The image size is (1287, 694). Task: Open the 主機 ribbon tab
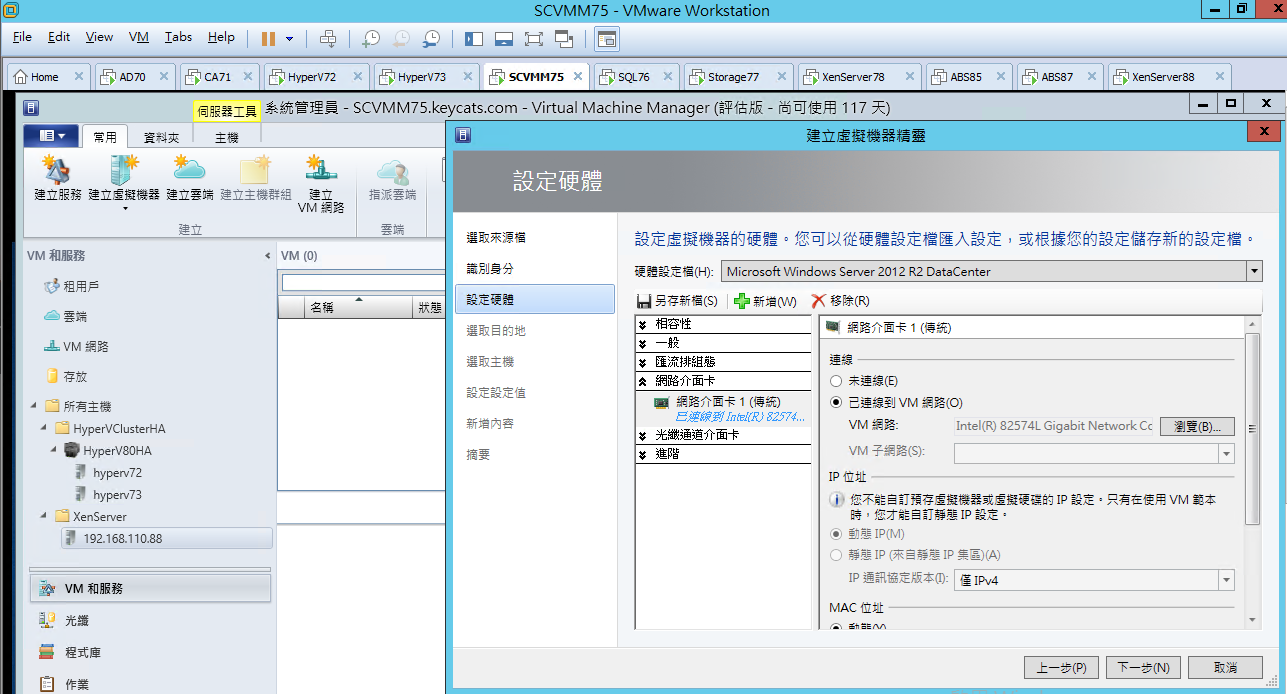(226, 137)
